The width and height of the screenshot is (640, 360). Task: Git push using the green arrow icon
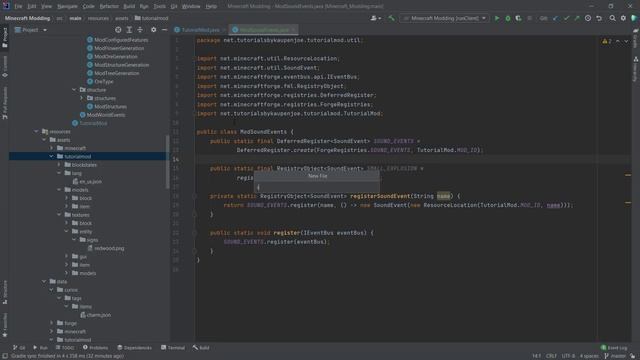pos(577,18)
